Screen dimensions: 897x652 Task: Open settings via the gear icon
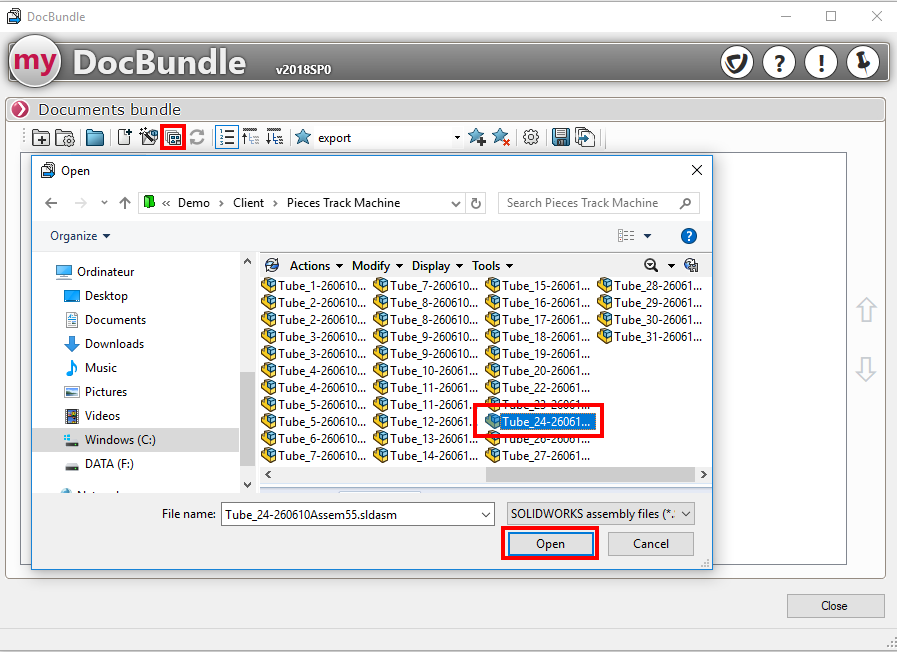[532, 138]
